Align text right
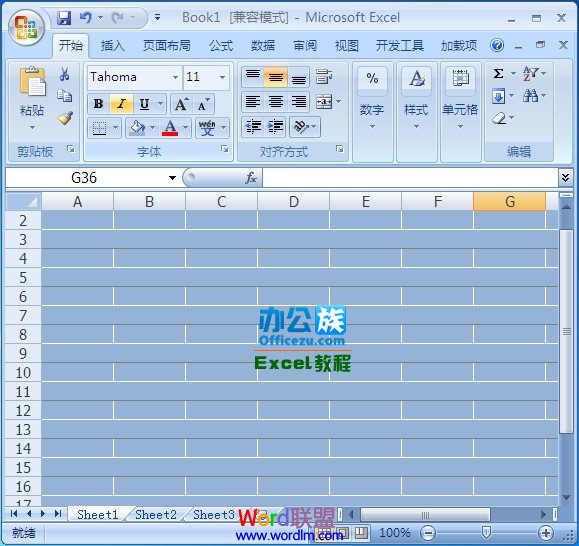This screenshot has width=579, height=546. pyautogui.click(x=298, y=102)
